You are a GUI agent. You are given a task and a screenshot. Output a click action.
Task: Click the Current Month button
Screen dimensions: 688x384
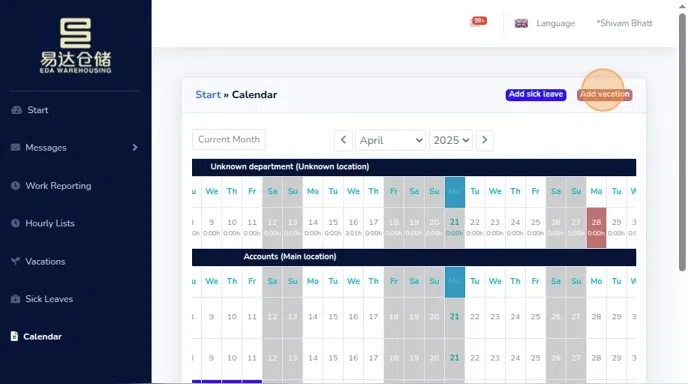coord(229,140)
